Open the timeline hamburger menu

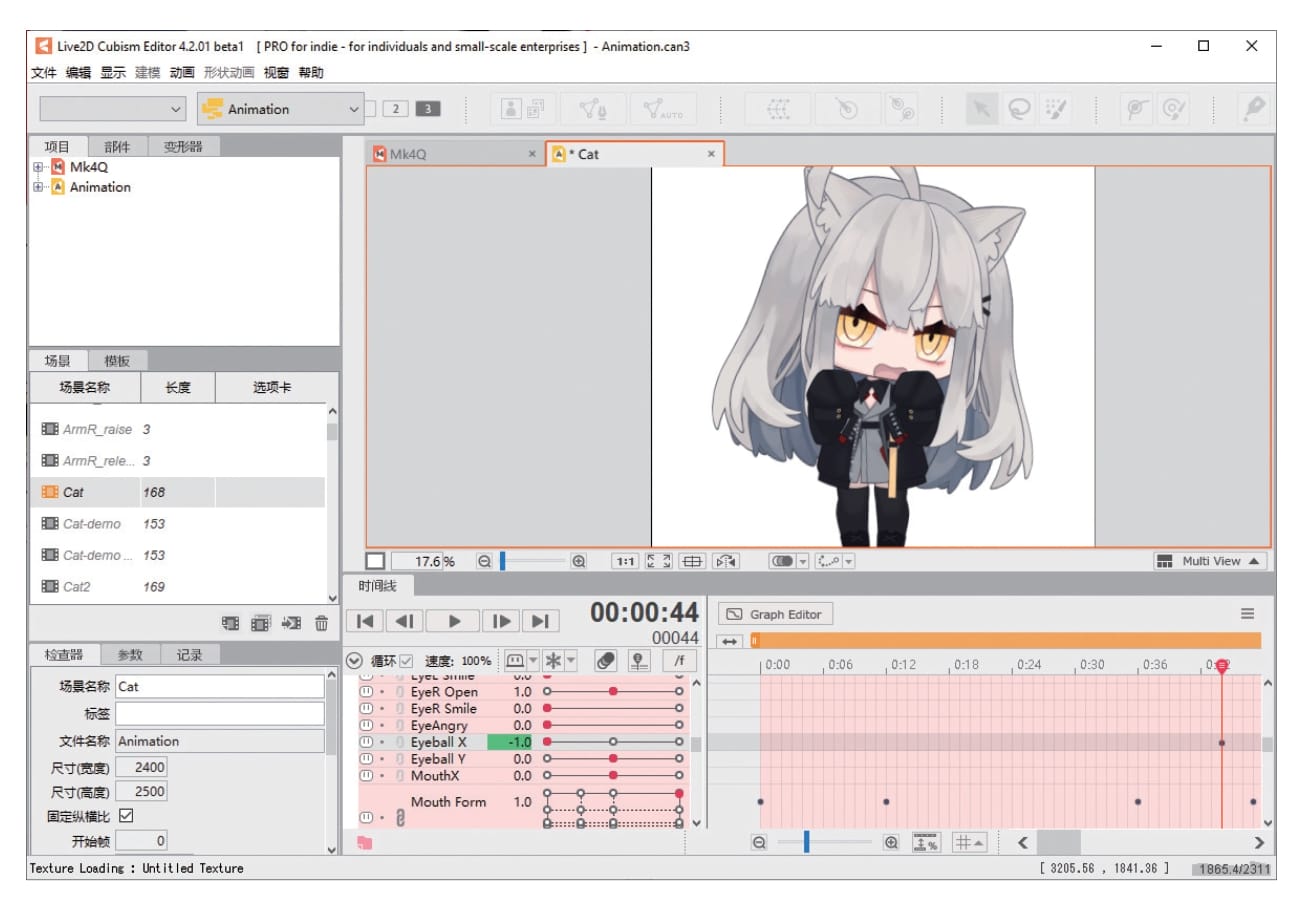(x=1247, y=614)
